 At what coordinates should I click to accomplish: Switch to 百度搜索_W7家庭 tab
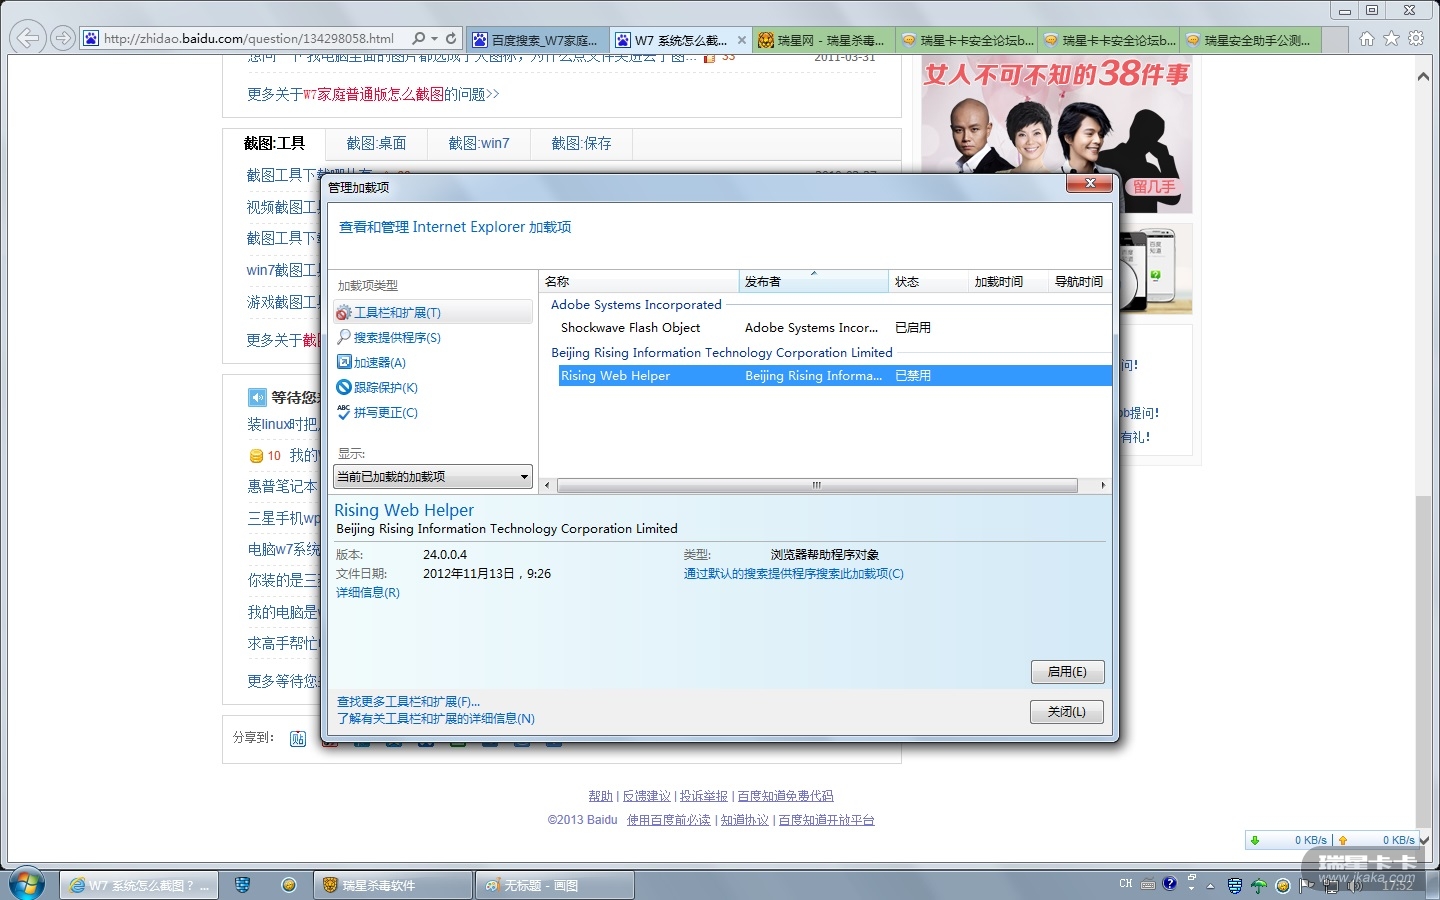[x=537, y=40]
